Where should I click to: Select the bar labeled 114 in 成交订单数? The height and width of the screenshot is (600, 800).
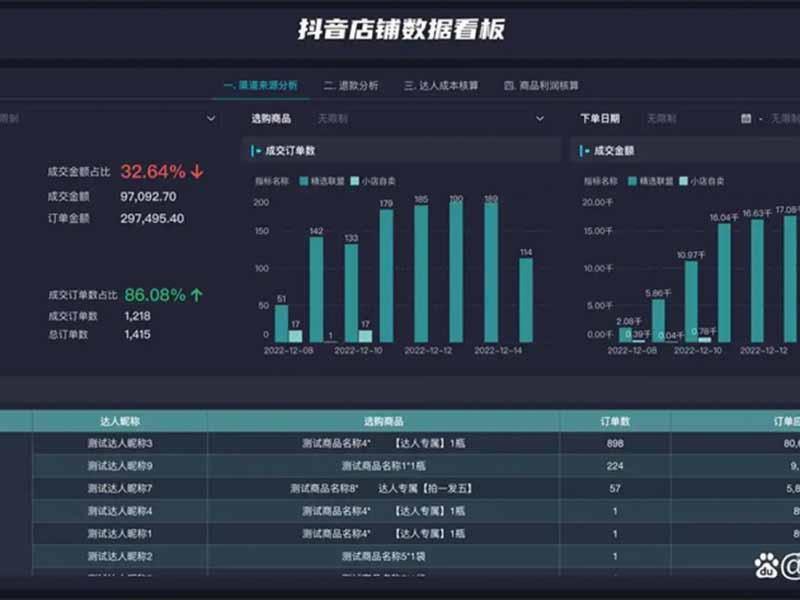point(526,300)
